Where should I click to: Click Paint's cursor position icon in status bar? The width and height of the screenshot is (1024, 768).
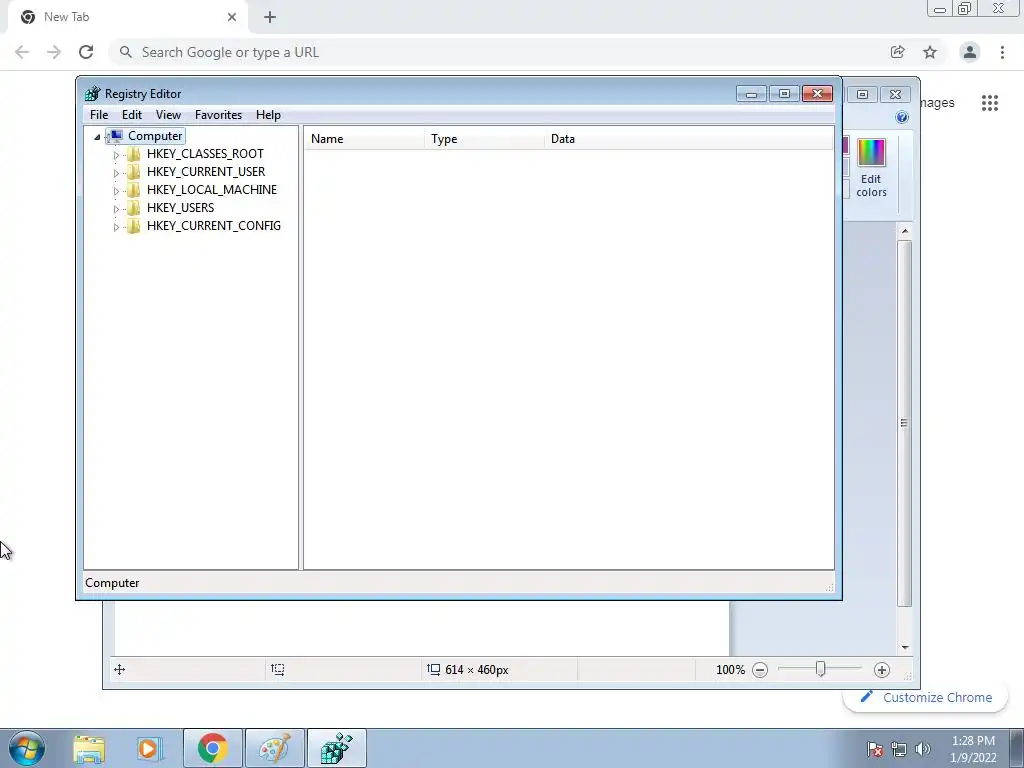(120, 669)
